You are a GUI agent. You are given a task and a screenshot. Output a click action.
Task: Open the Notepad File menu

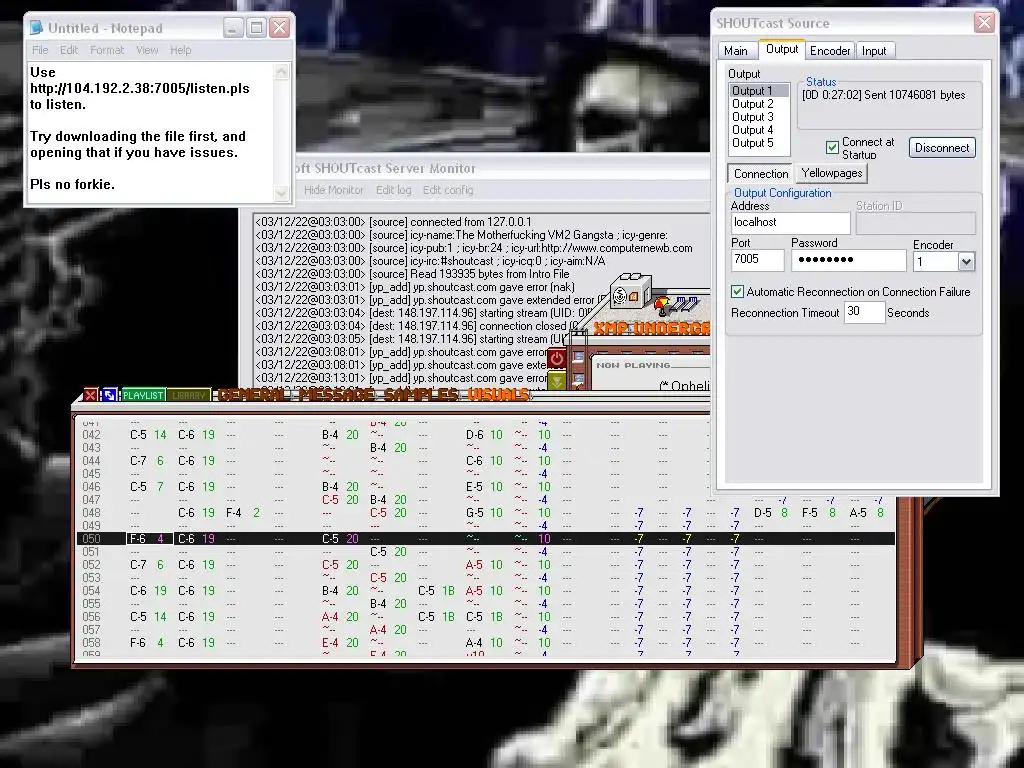pyautogui.click(x=40, y=50)
